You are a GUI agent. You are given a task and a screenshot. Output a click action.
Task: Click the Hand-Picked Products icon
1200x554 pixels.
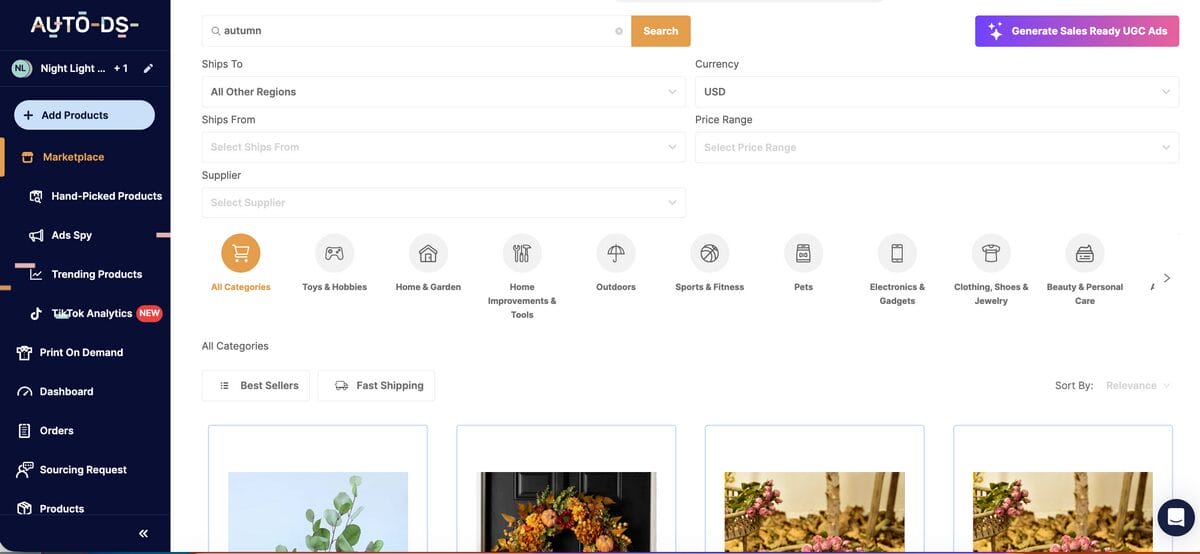point(36,196)
